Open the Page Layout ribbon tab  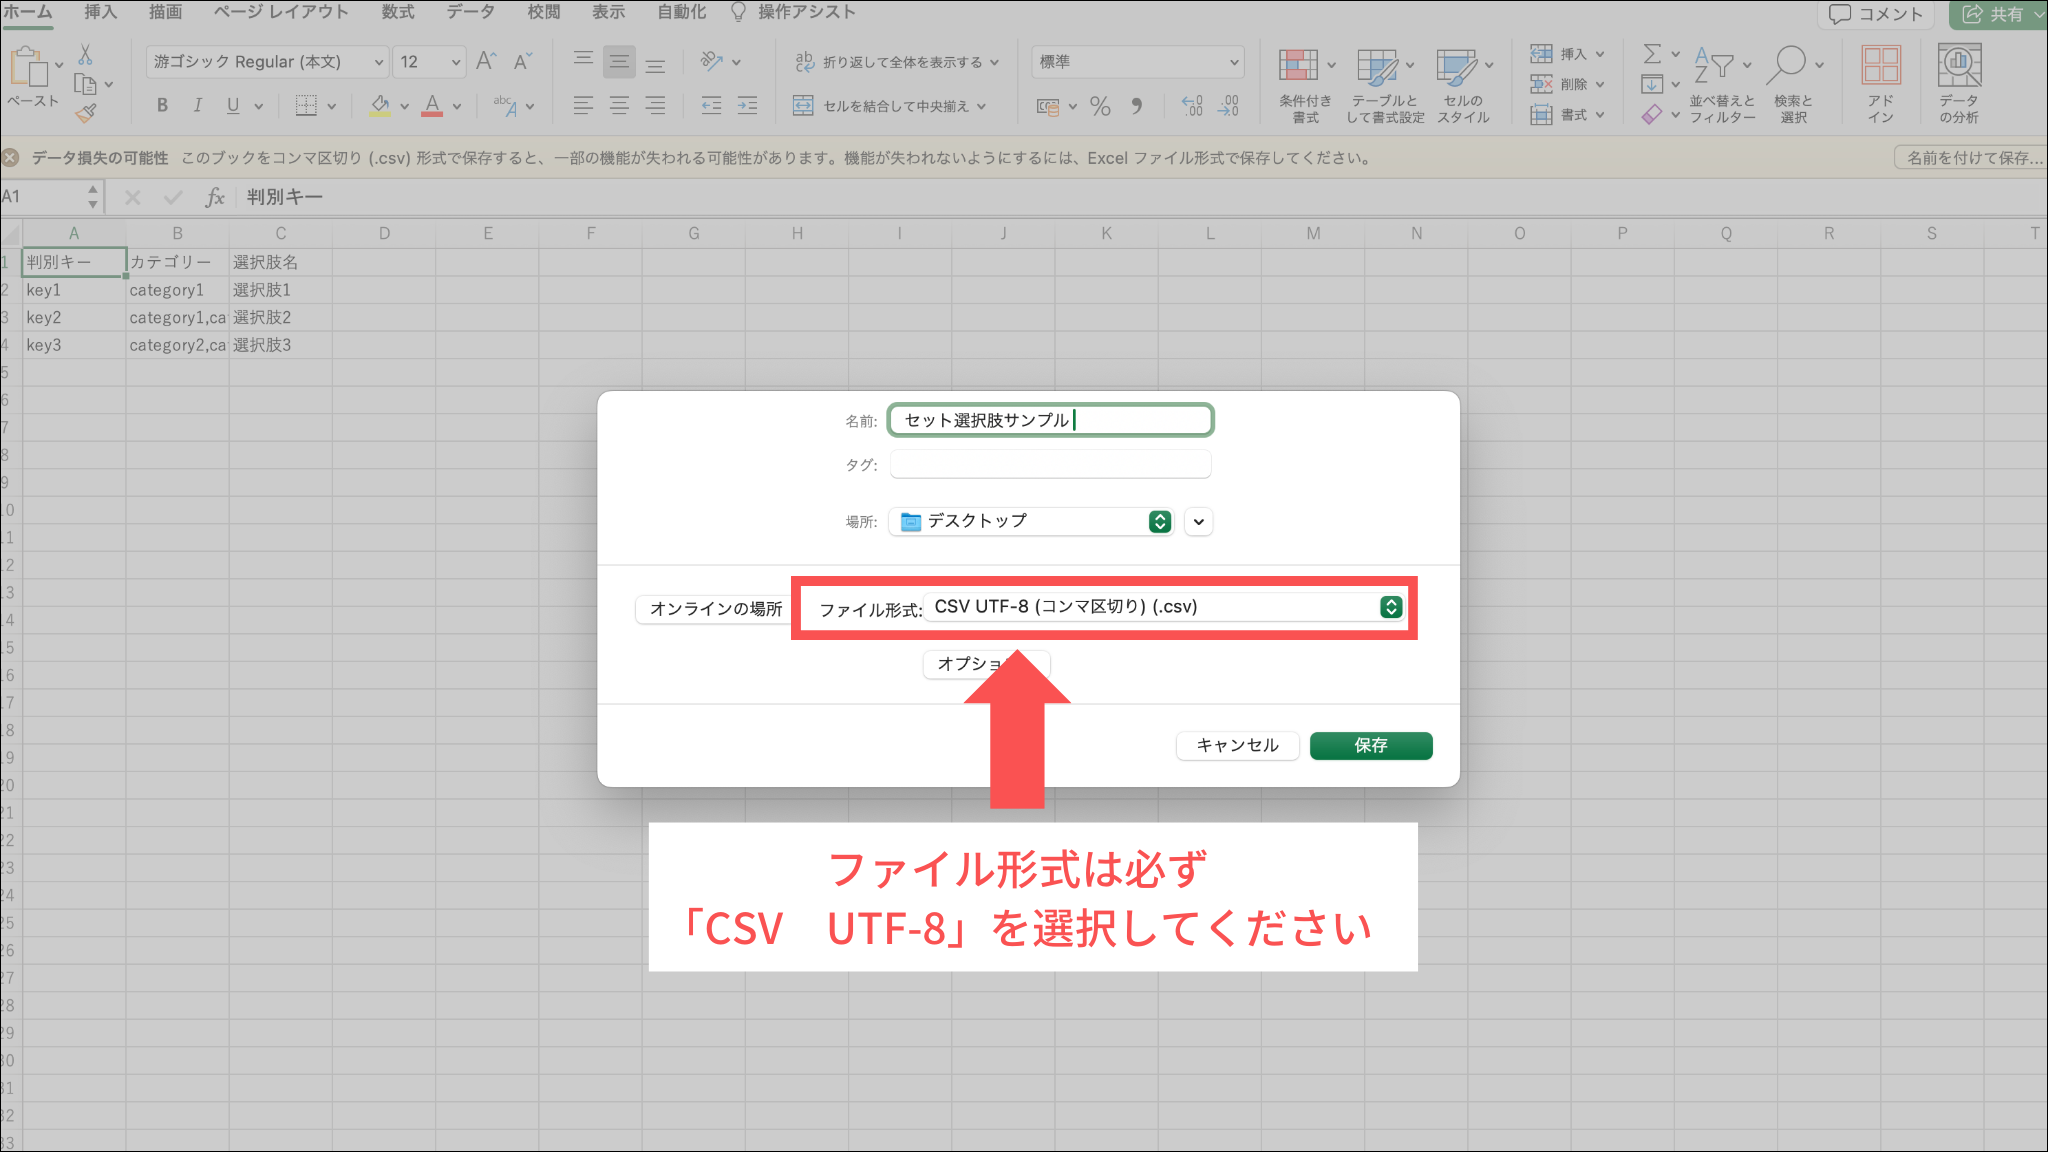(280, 12)
